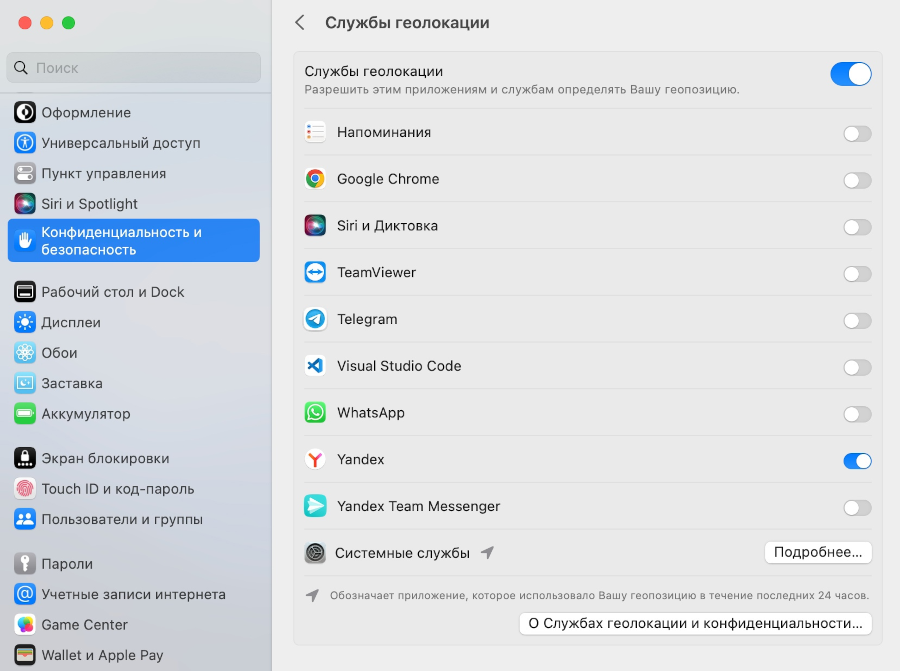This screenshot has height=671, width=900.
Task: Click the WhatsApp app icon
Action: (316, 413)
